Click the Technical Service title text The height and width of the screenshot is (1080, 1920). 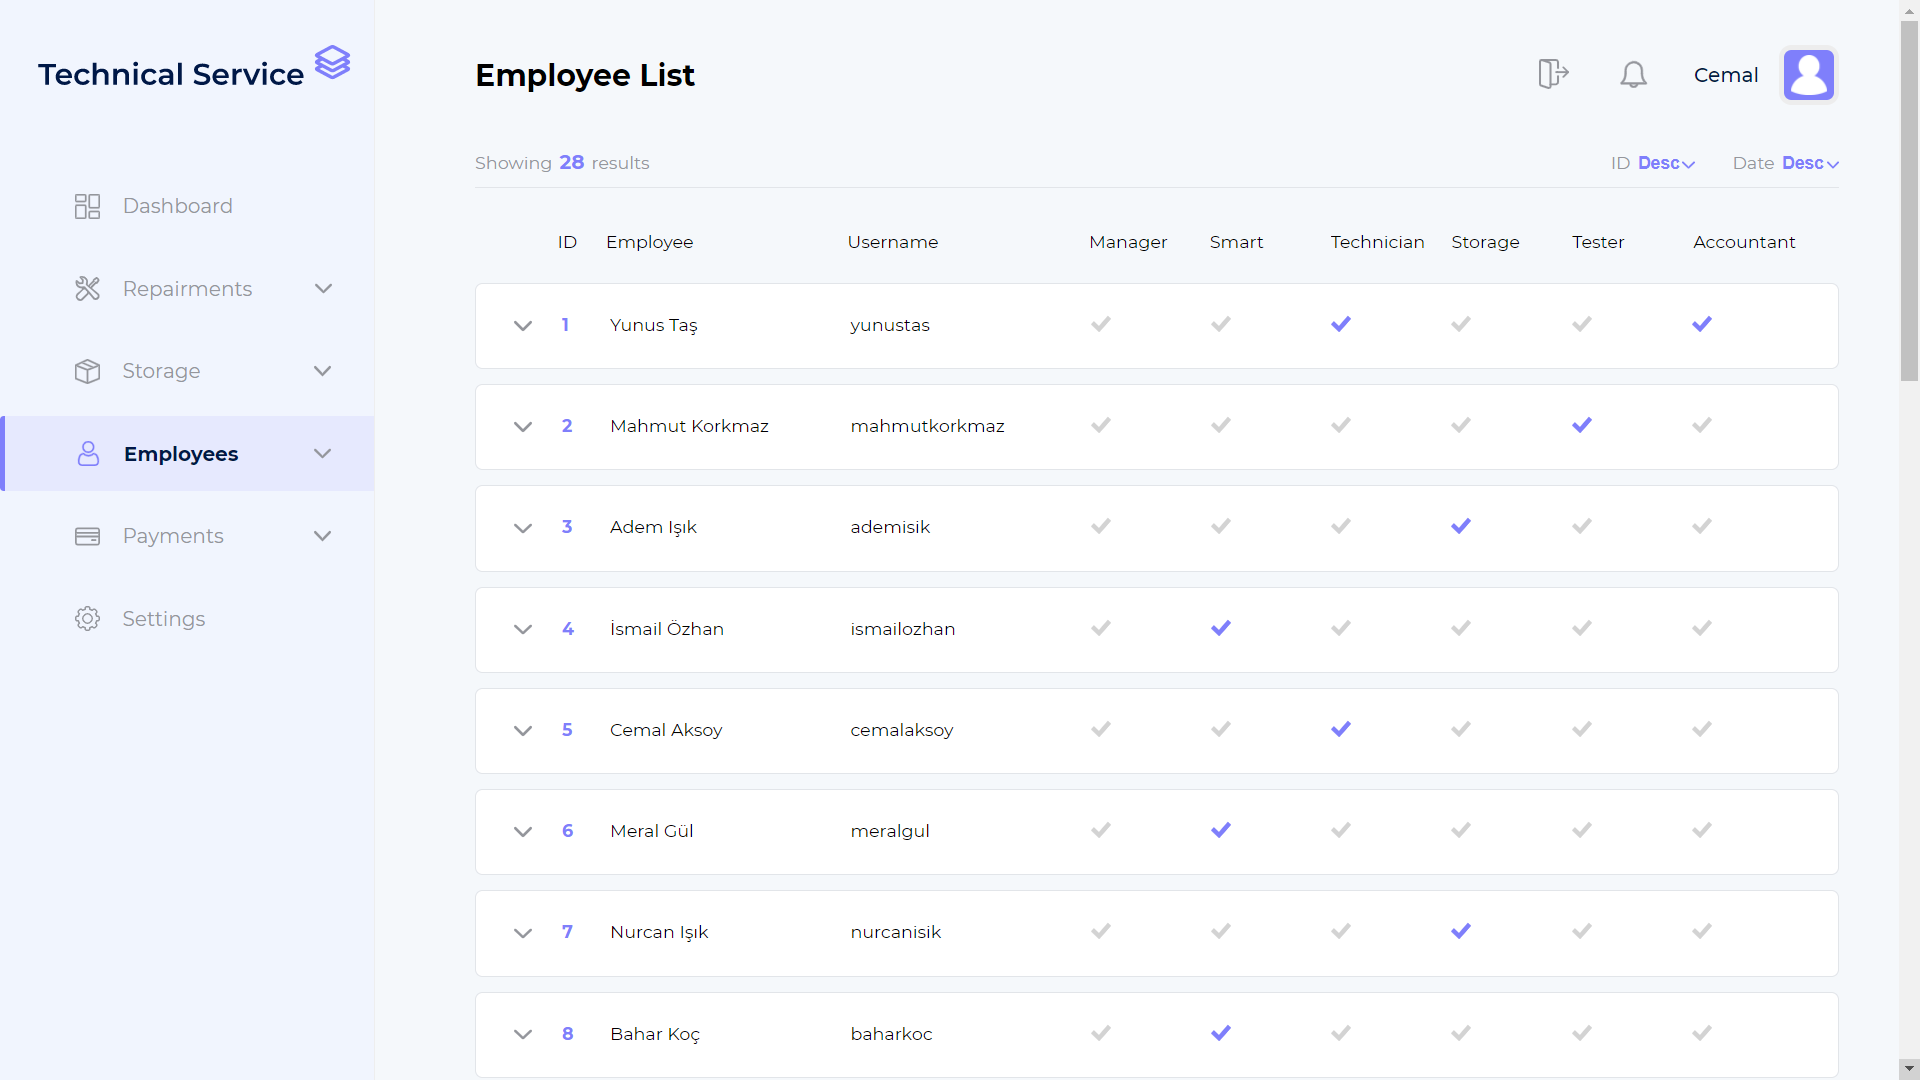point(171,74)
